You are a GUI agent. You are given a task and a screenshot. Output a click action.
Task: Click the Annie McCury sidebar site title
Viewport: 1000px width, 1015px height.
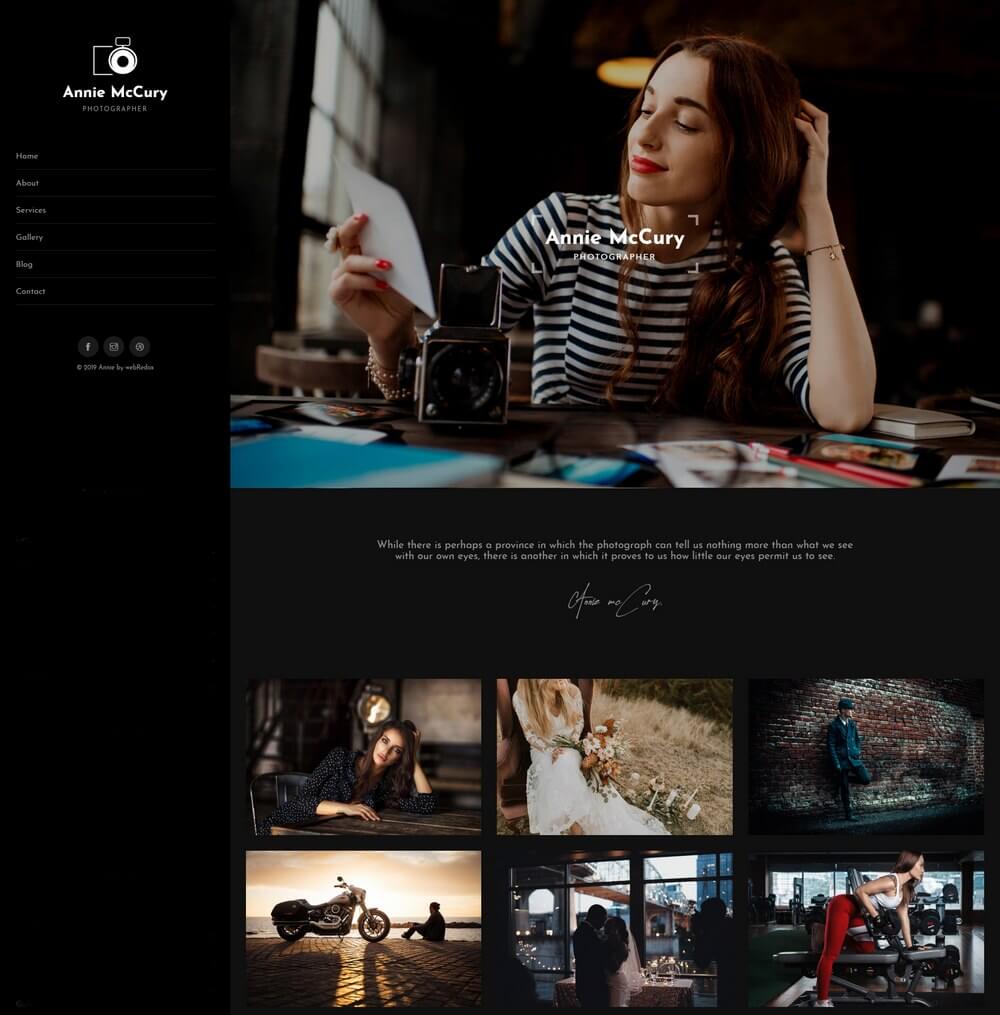[115, 92]
